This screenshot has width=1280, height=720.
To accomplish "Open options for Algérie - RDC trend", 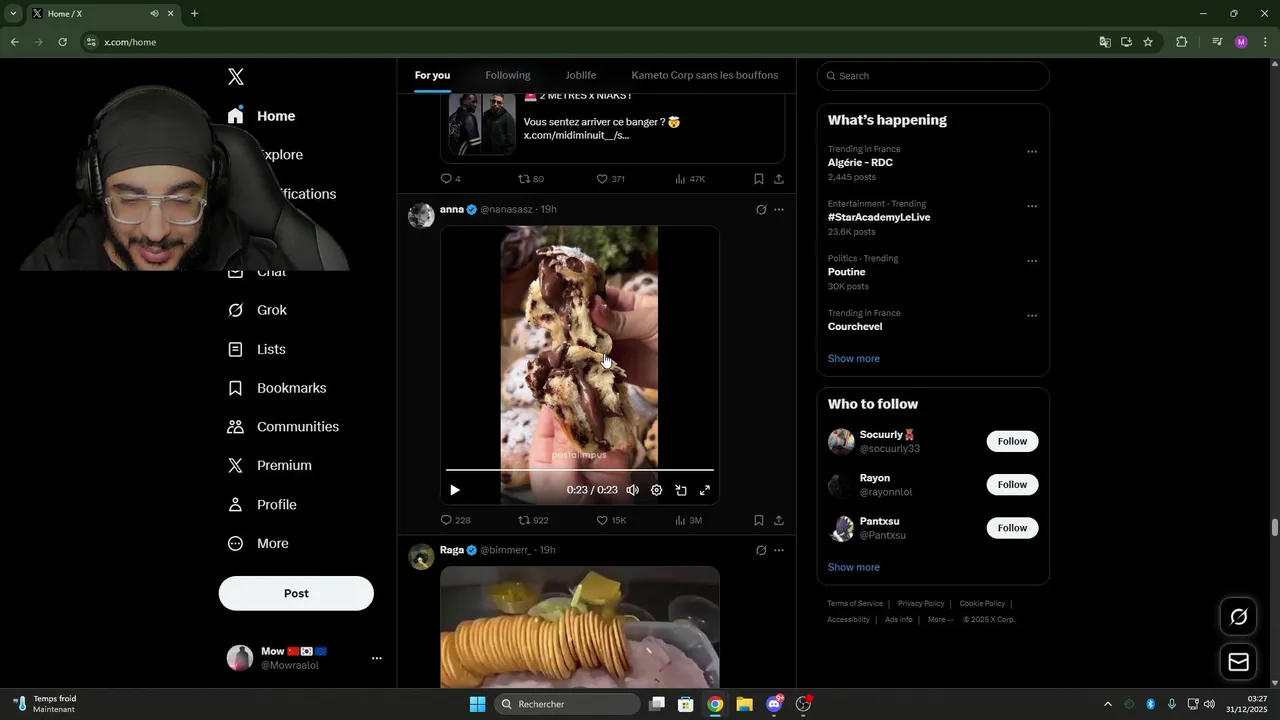I will pyautogui.click(x=1032, y=152).
